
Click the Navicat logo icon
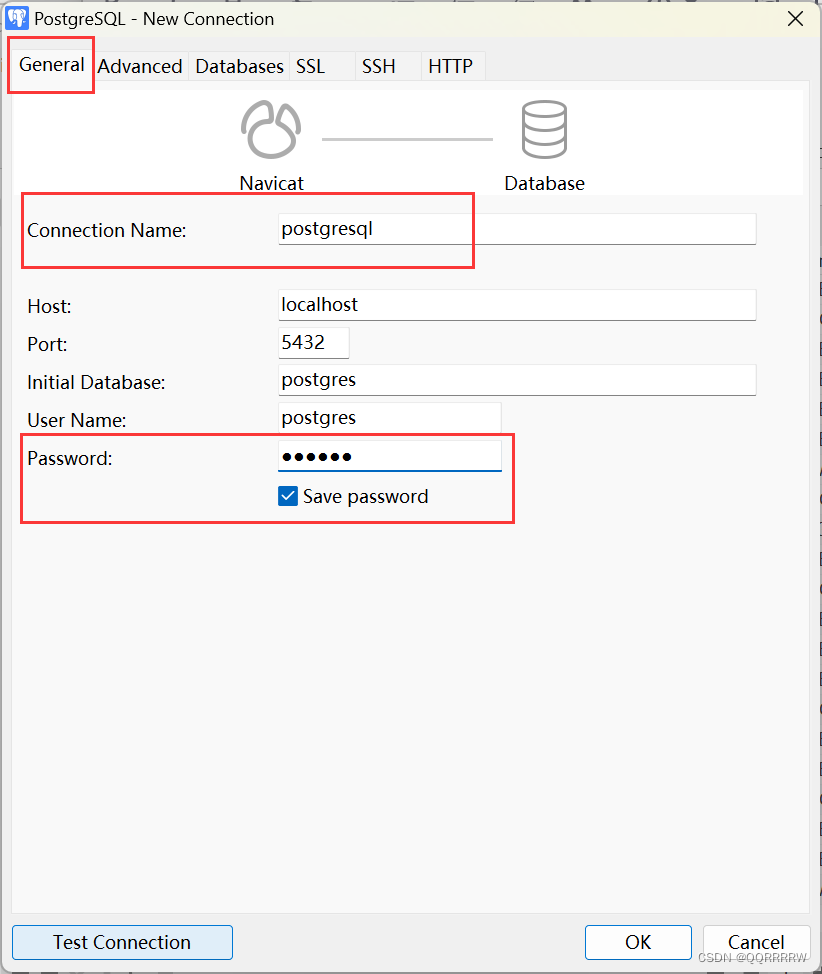(x=271, y=130)
